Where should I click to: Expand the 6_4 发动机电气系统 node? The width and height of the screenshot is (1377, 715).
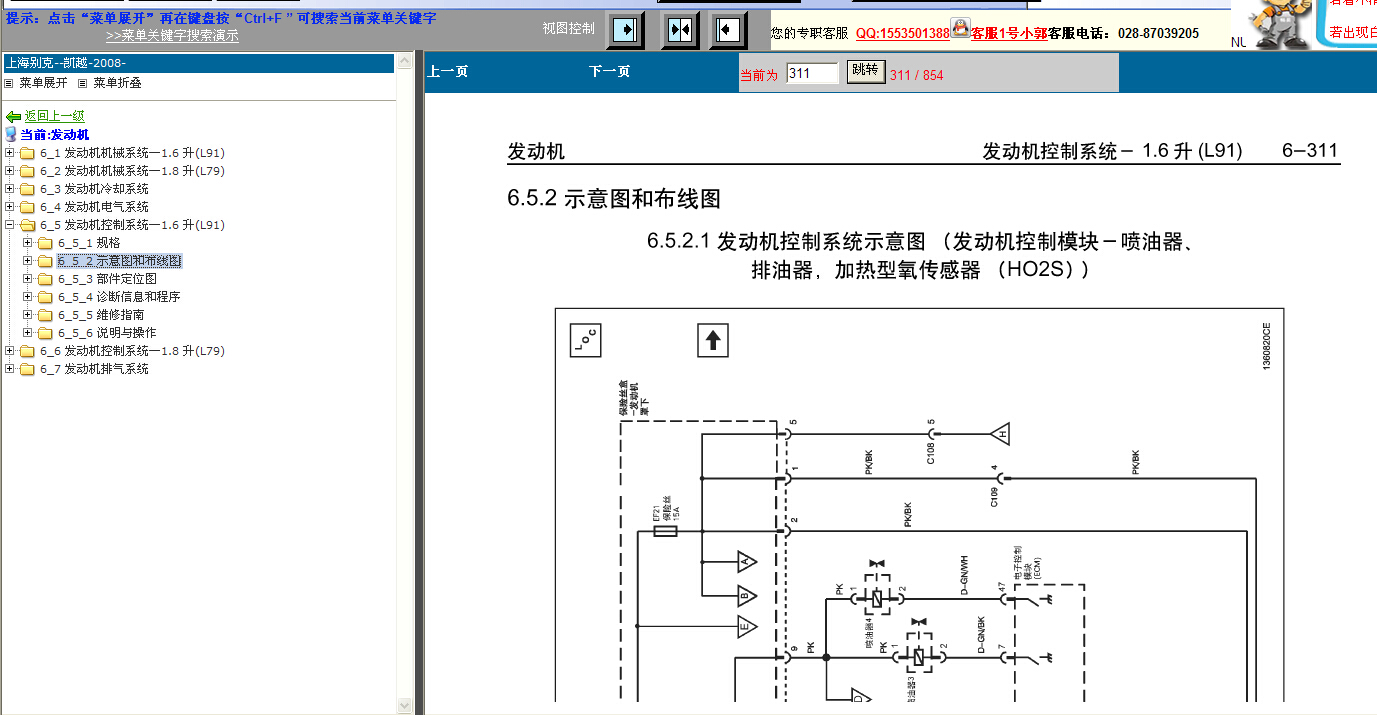(x=10, y=207)
